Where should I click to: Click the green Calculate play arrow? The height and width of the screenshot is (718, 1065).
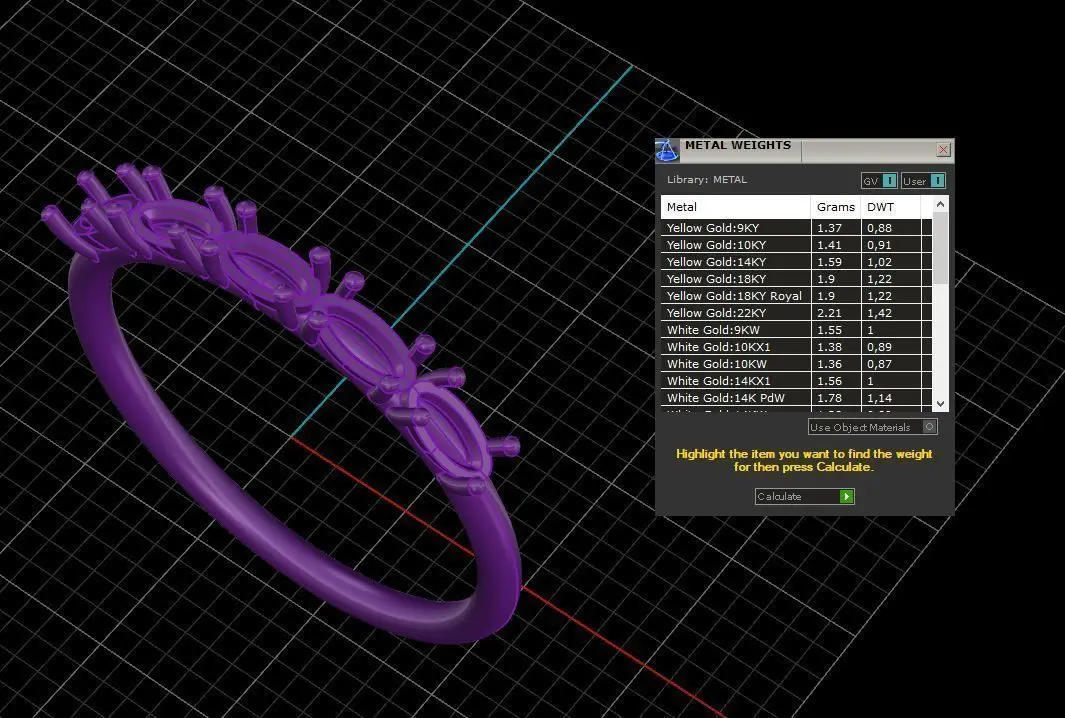pos(846,497)
